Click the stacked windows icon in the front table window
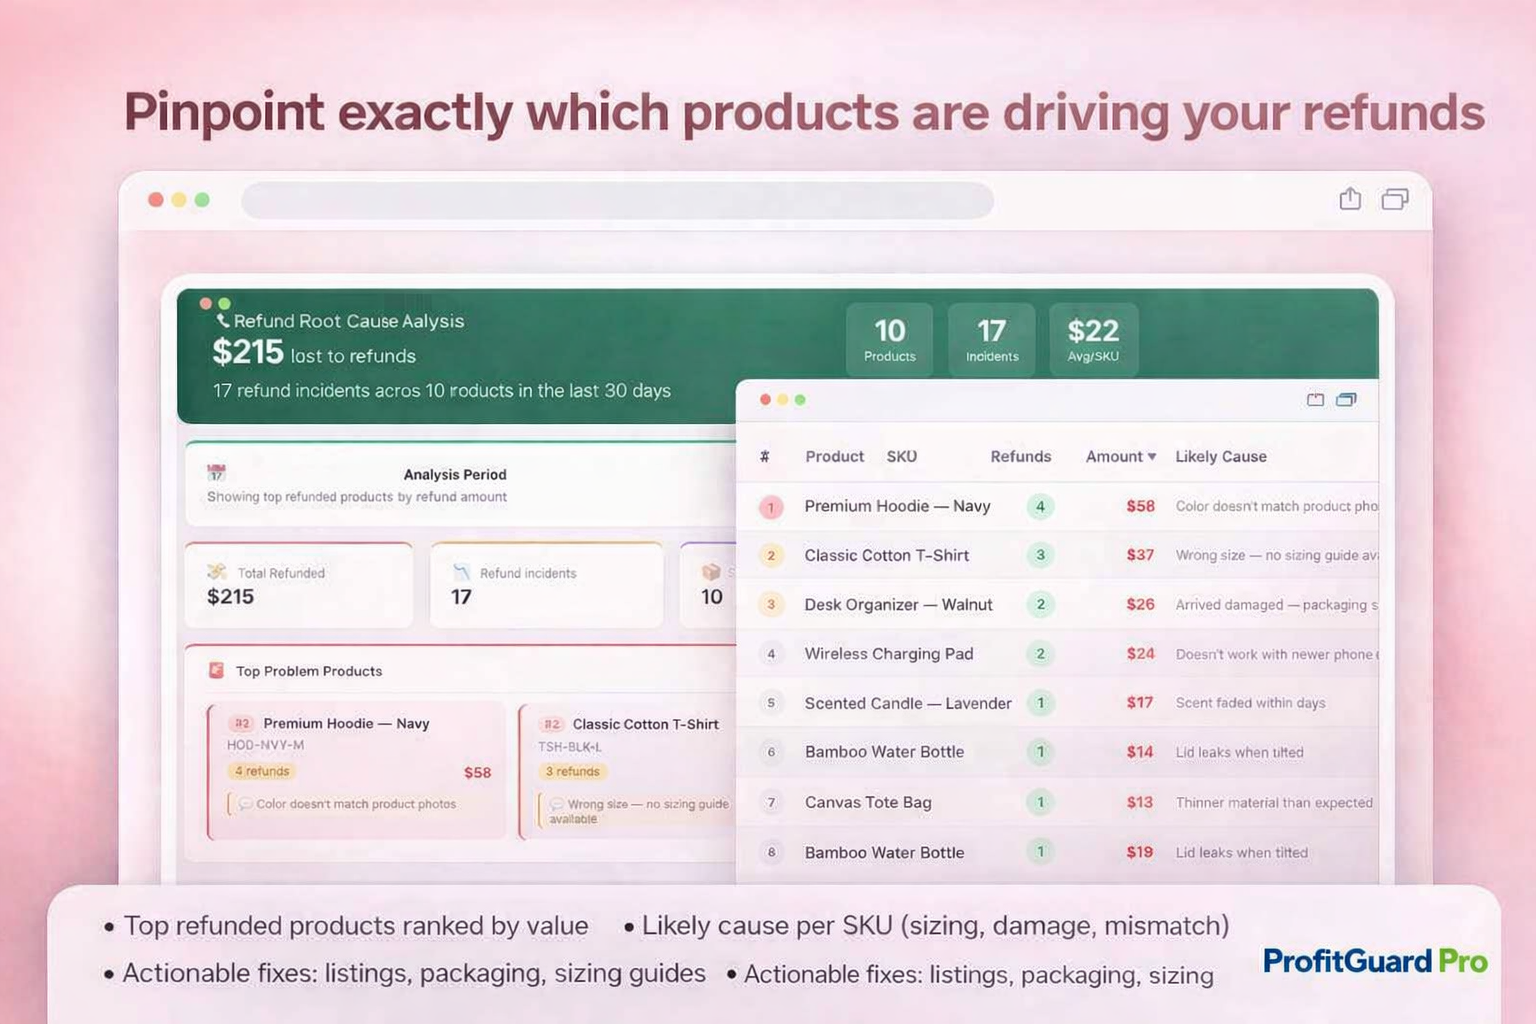The height and width of the screenshot is (1024, 1536). point(1346,399)
